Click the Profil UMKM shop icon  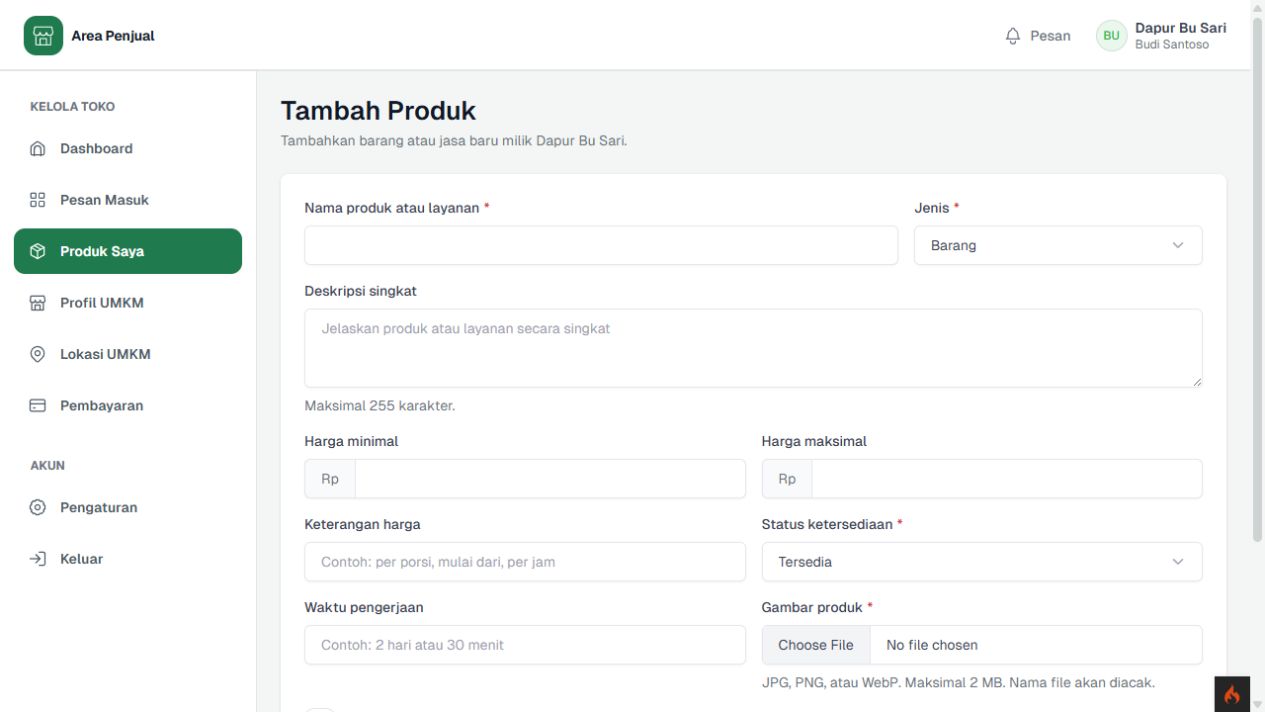(x=38, y=303)
